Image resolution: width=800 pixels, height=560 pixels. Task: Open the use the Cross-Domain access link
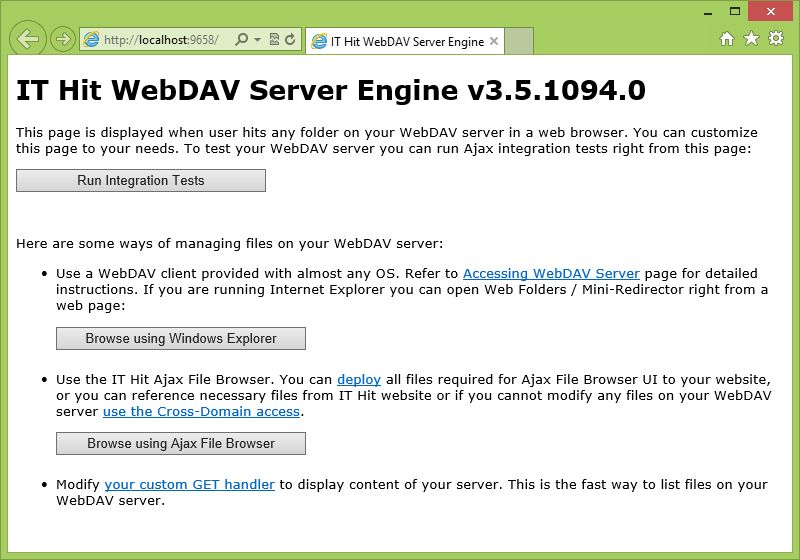pyautogui.click(x=202, y=412)
